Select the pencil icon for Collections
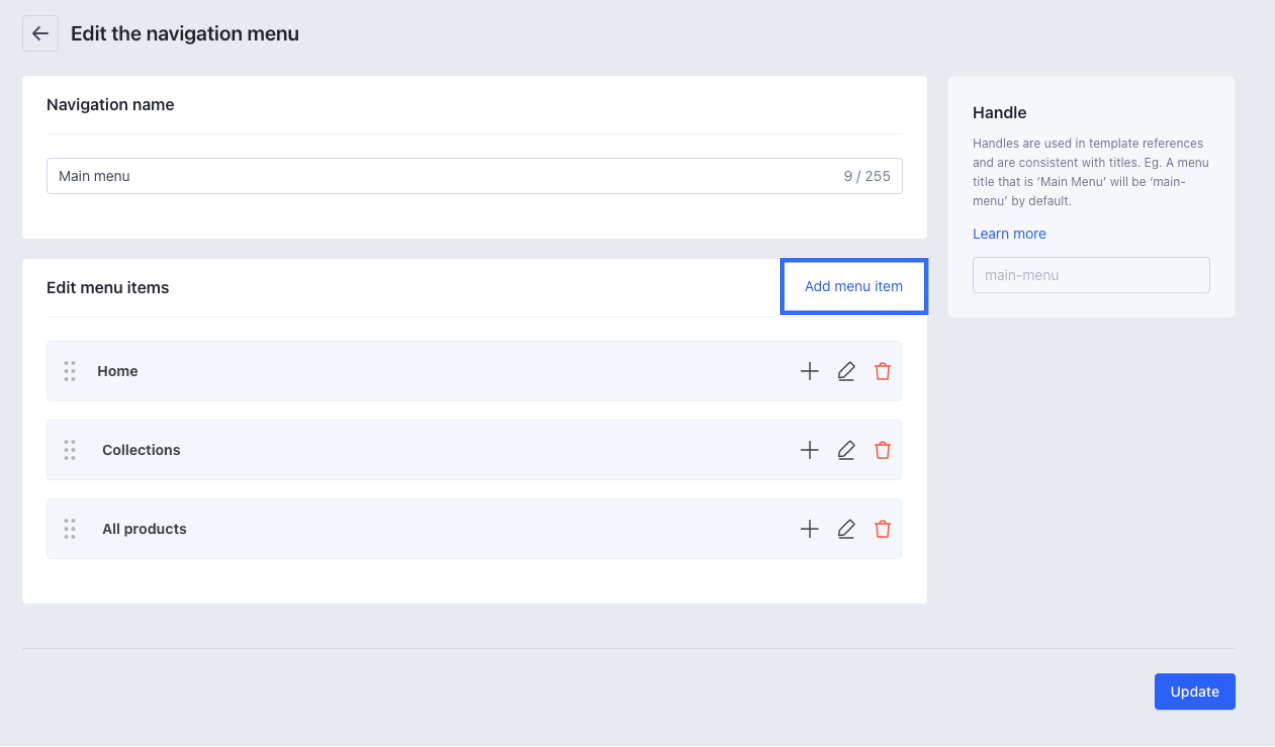Viewport: 1275px width, 747px height. (x=846, y=450)
